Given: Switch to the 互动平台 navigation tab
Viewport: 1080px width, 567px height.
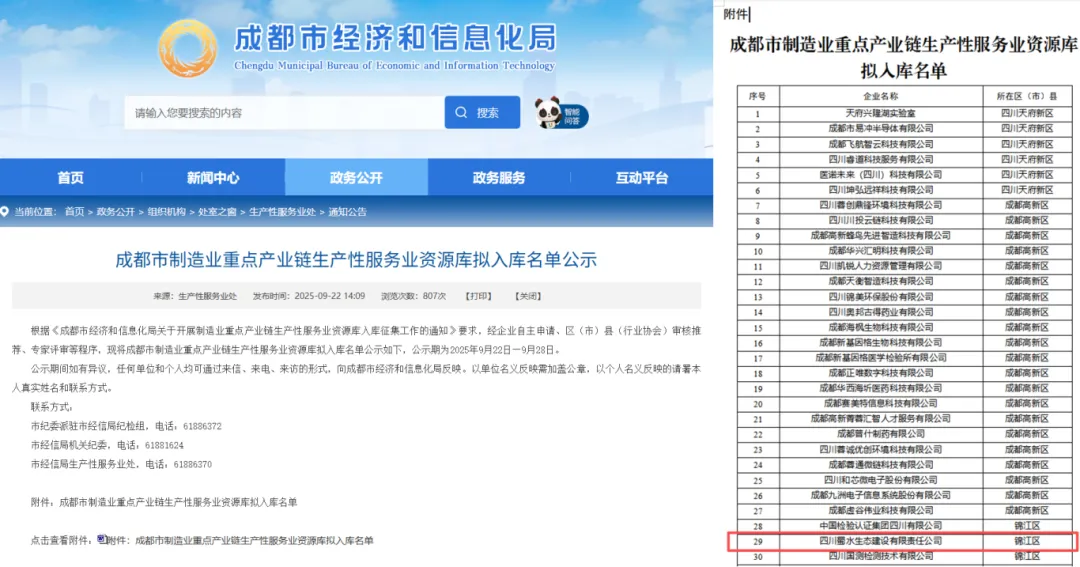Looking at the screenshot, I should coord(641,178).
